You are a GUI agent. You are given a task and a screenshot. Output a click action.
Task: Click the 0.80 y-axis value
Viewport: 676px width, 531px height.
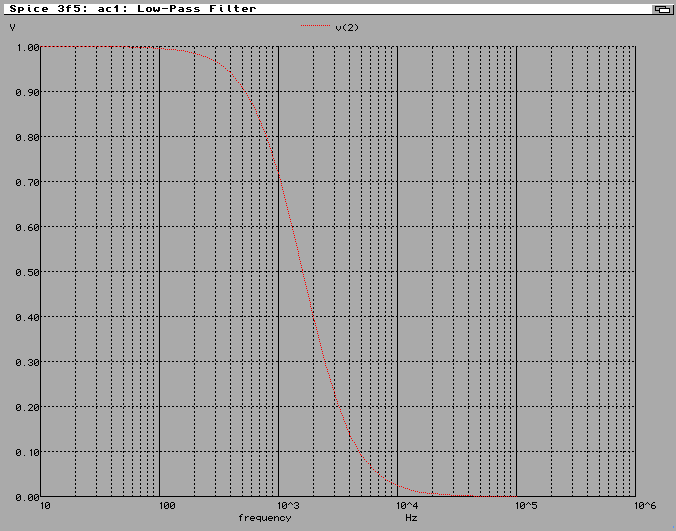28,137
